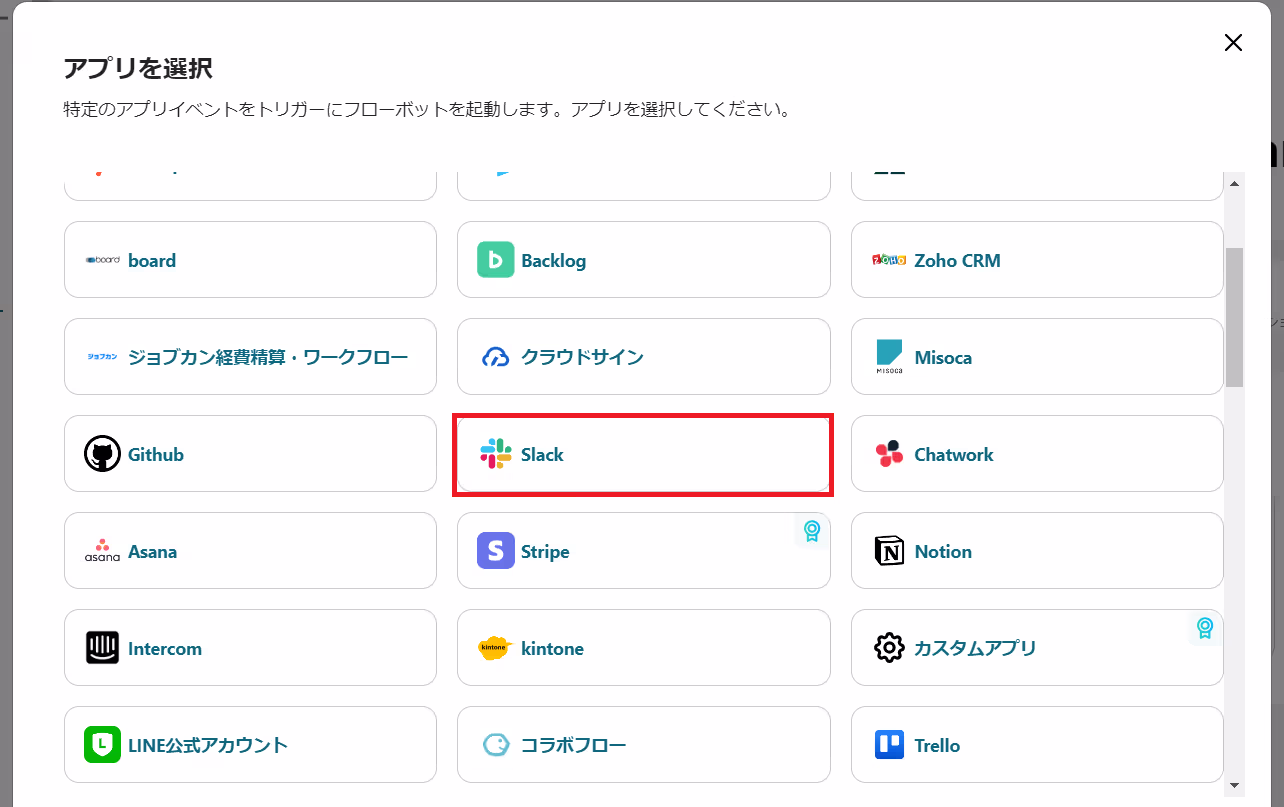Click the Chatwork flower logo icon
This screenshot has height=807, width=1284.
(x=889, y=454)
